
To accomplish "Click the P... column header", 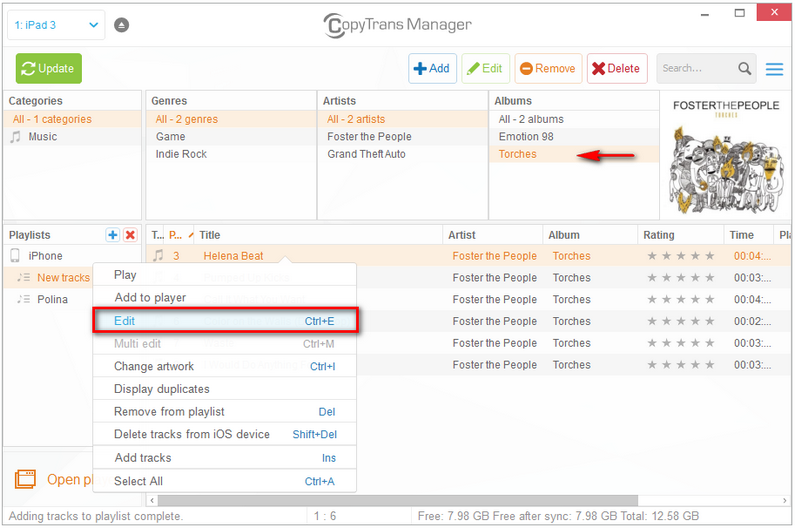I will [176, 235].
